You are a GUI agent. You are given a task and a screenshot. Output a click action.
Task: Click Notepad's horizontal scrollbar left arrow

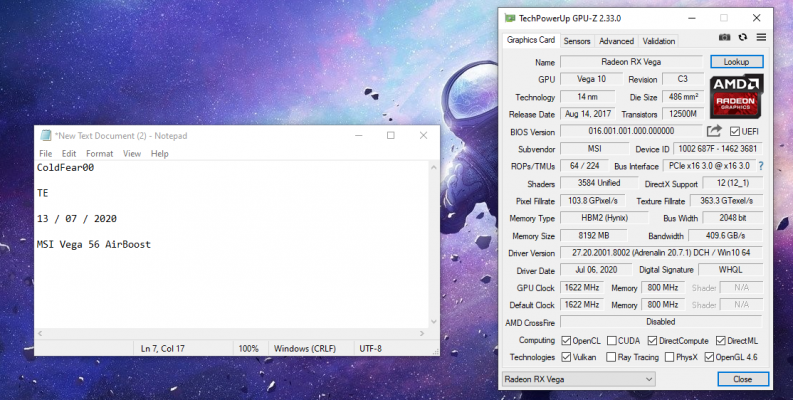[x=40, y=333]
